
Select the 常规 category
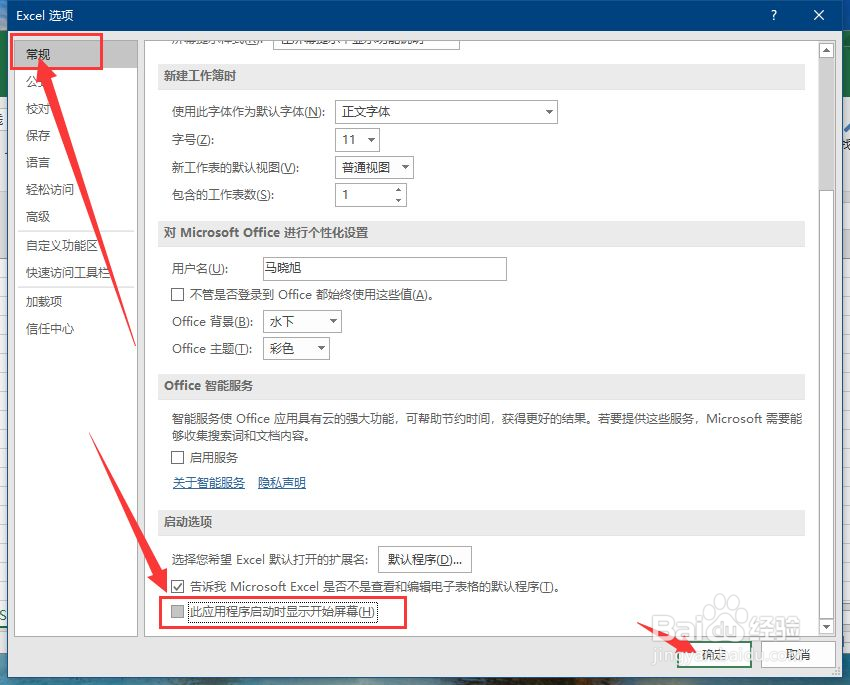tap(76, 54)
